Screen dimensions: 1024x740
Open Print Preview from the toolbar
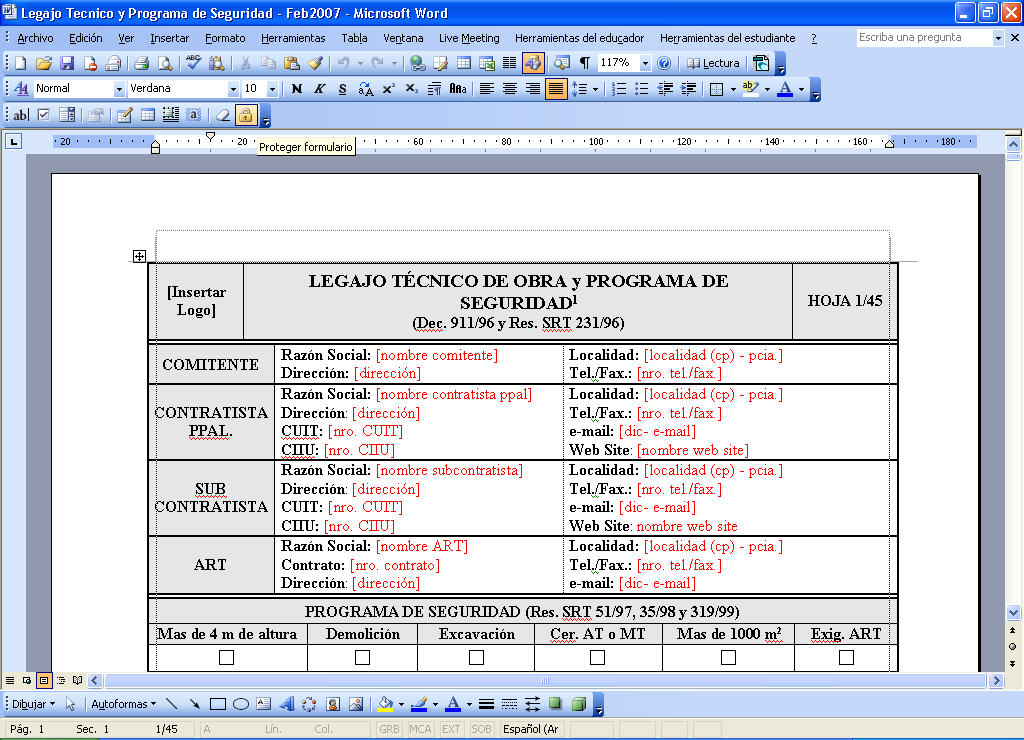pyautogui.click(x=165, y=63)
